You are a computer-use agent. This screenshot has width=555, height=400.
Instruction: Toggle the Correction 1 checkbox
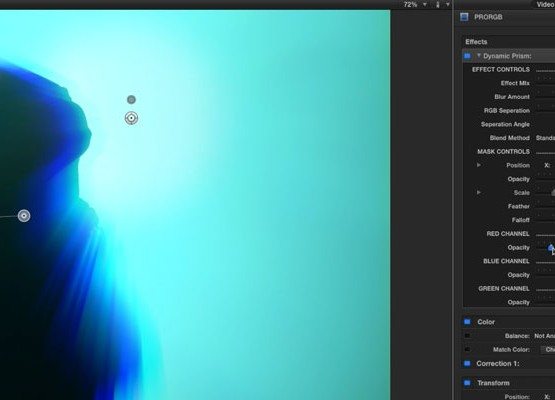click(x=467, y=364)
